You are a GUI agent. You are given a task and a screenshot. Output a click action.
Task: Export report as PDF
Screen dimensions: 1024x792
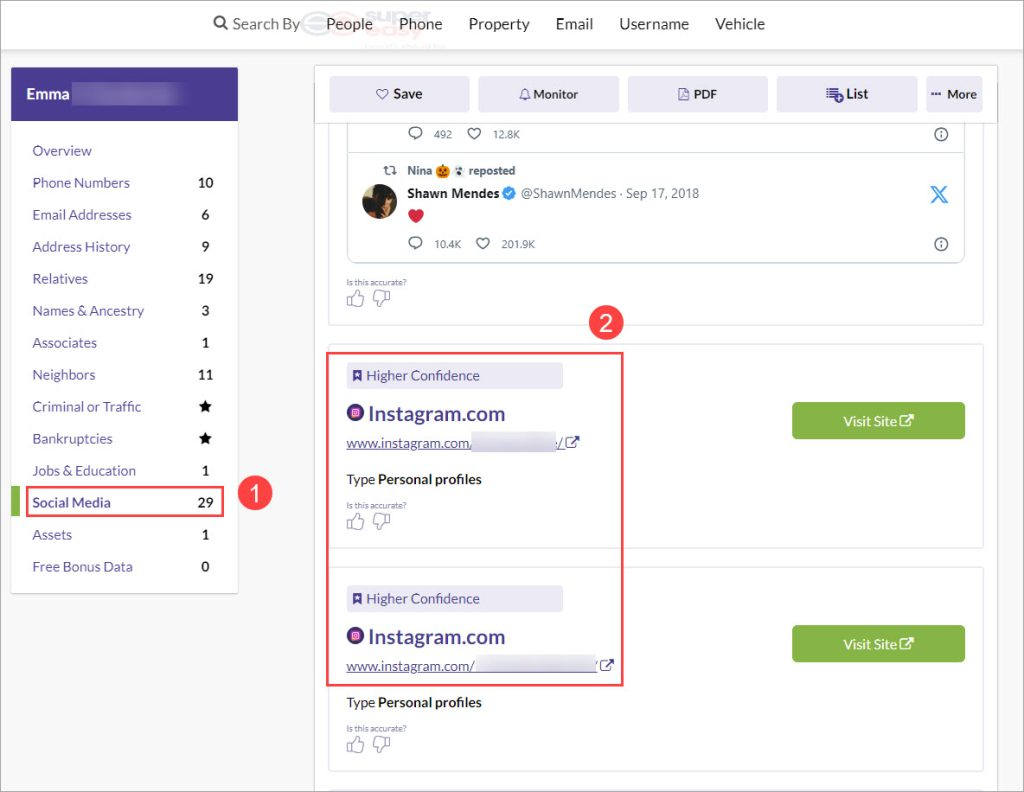(x=697, y=94)
